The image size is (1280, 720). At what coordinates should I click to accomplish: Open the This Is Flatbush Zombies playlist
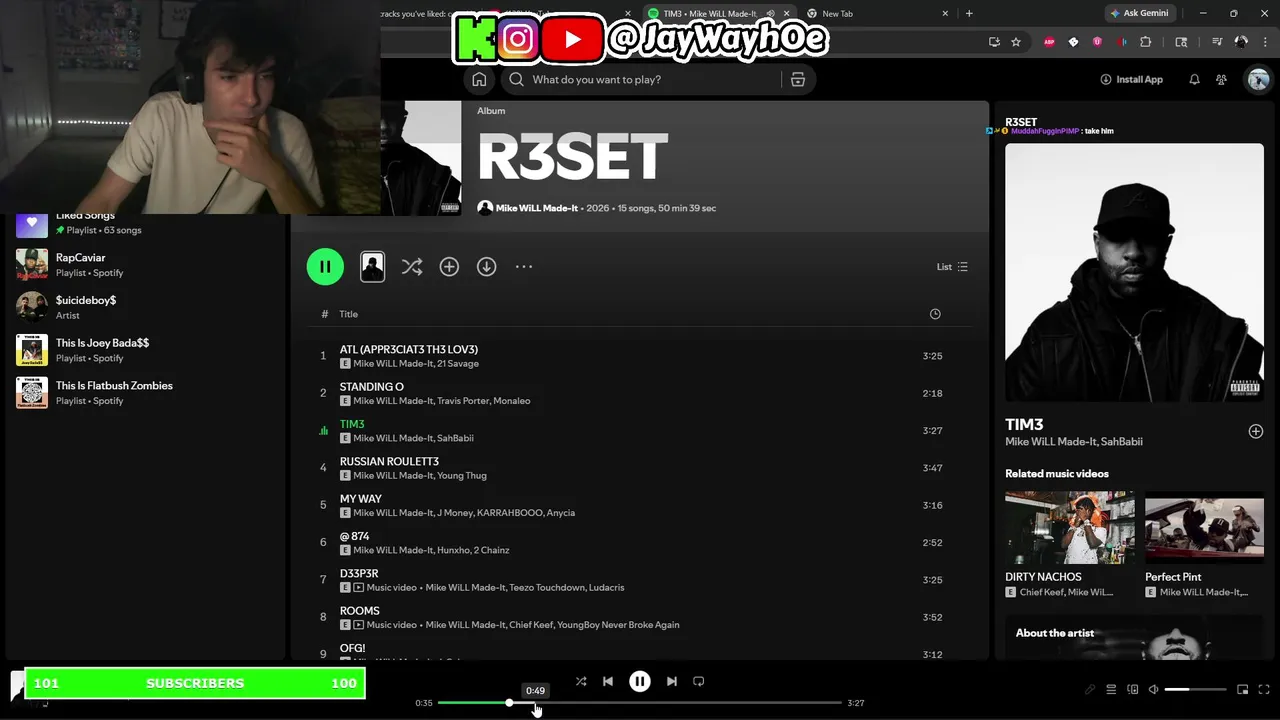[x=145, y=393]
